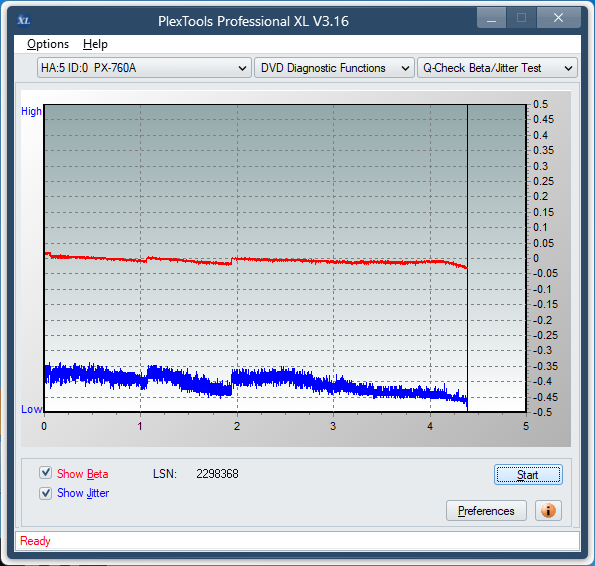Click the Ready status bar text
This screenshot has height=566, width=595.
[35, 541]
